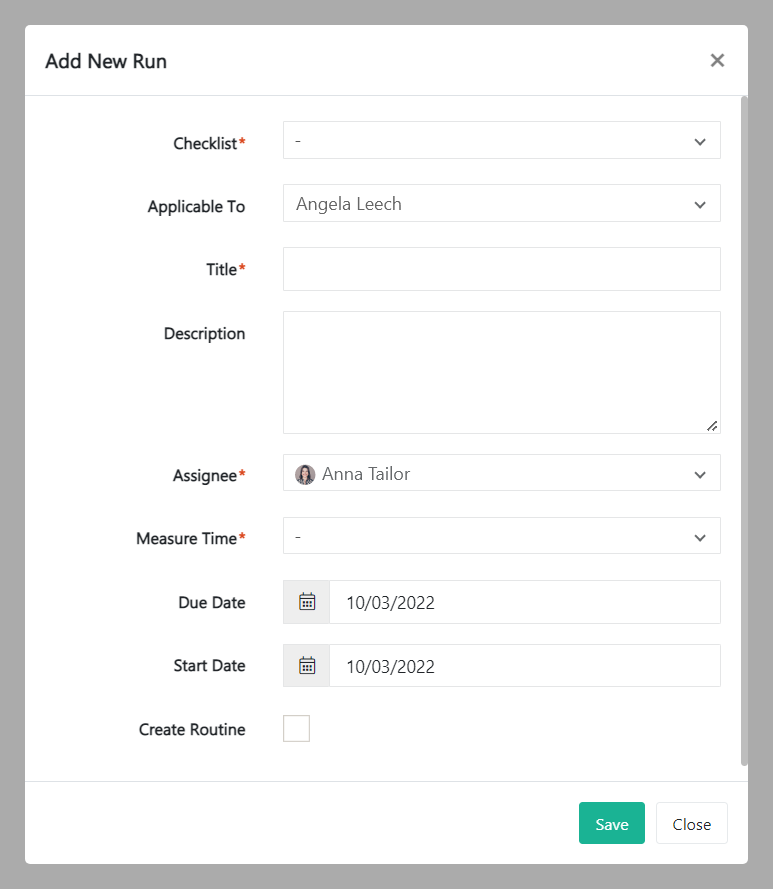Click Anna Tailor's avatar picture
The image size is (773, 889).
tap(305, 473)
